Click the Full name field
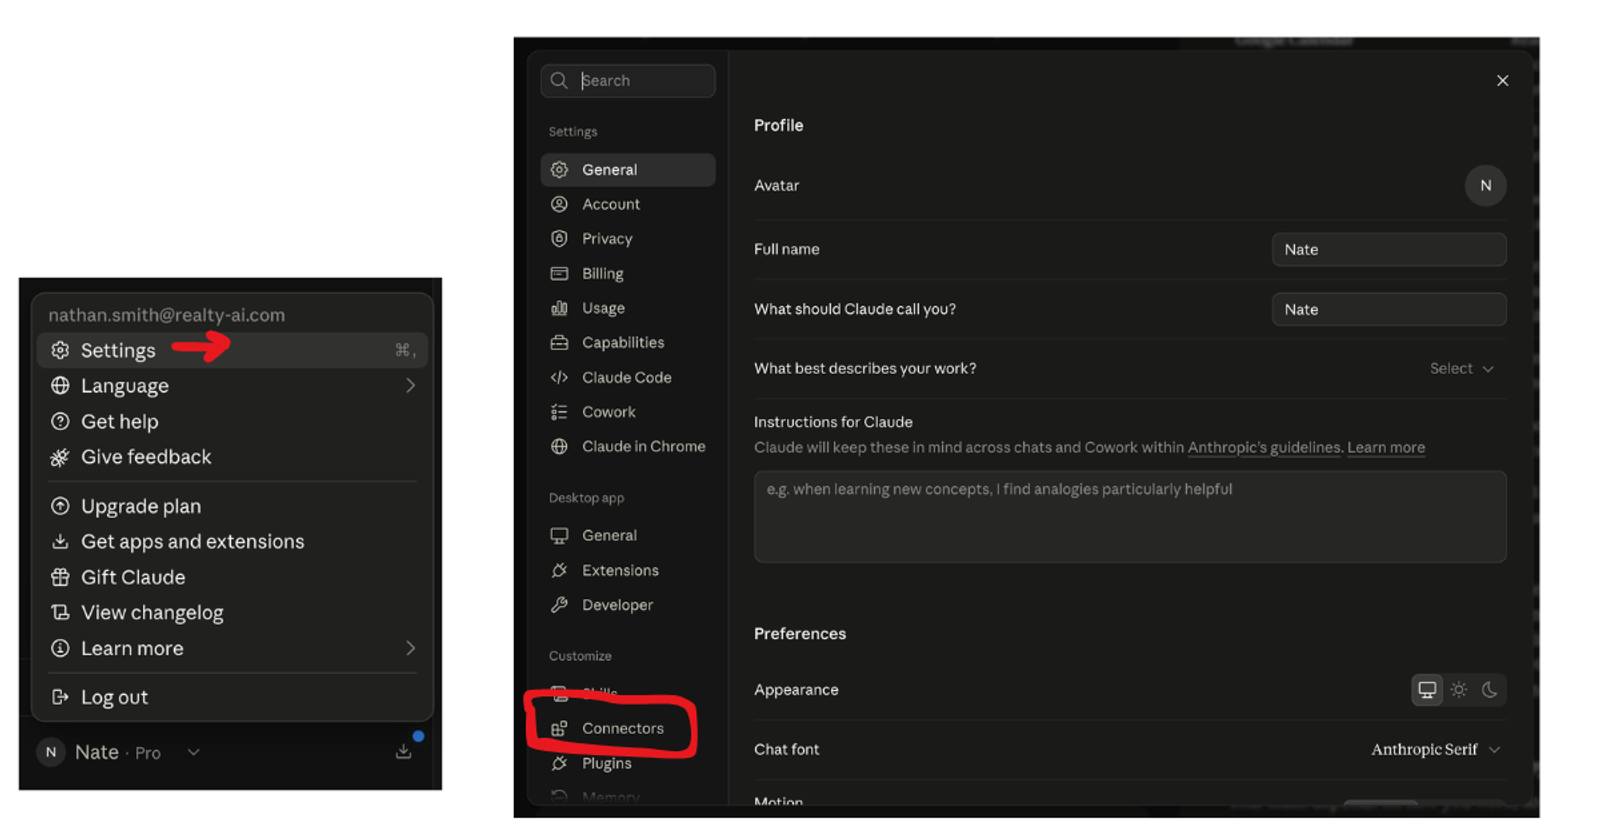The image size is (1600, 840). (1389, 250)
